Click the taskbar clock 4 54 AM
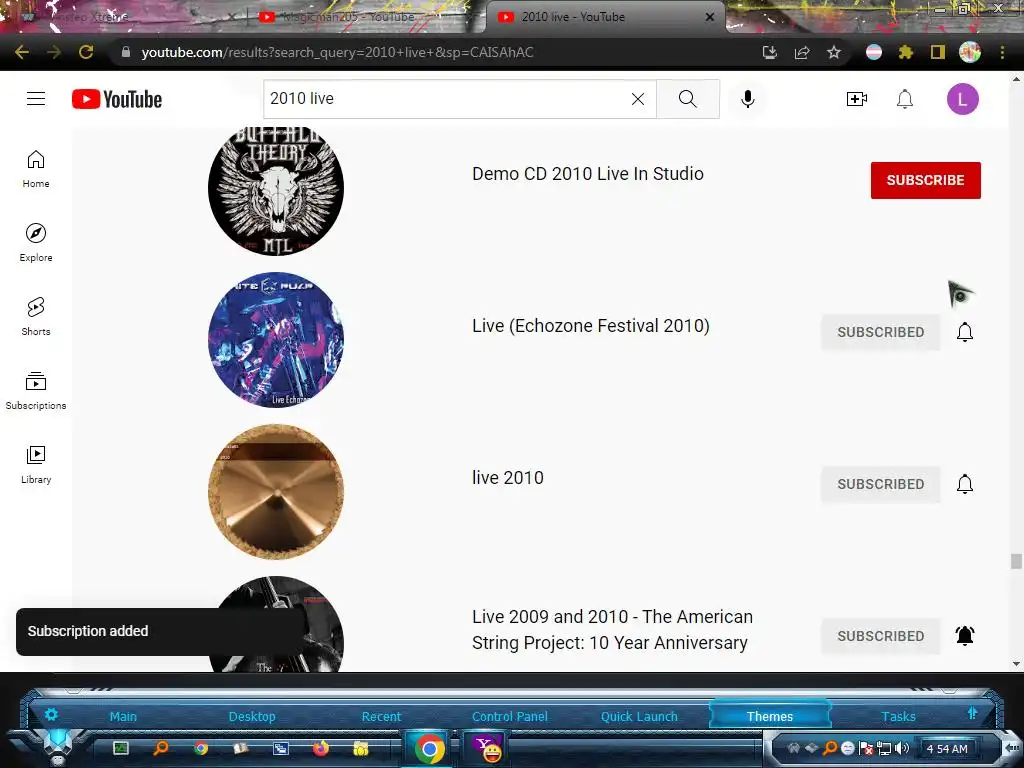 [x=947, y=749]
